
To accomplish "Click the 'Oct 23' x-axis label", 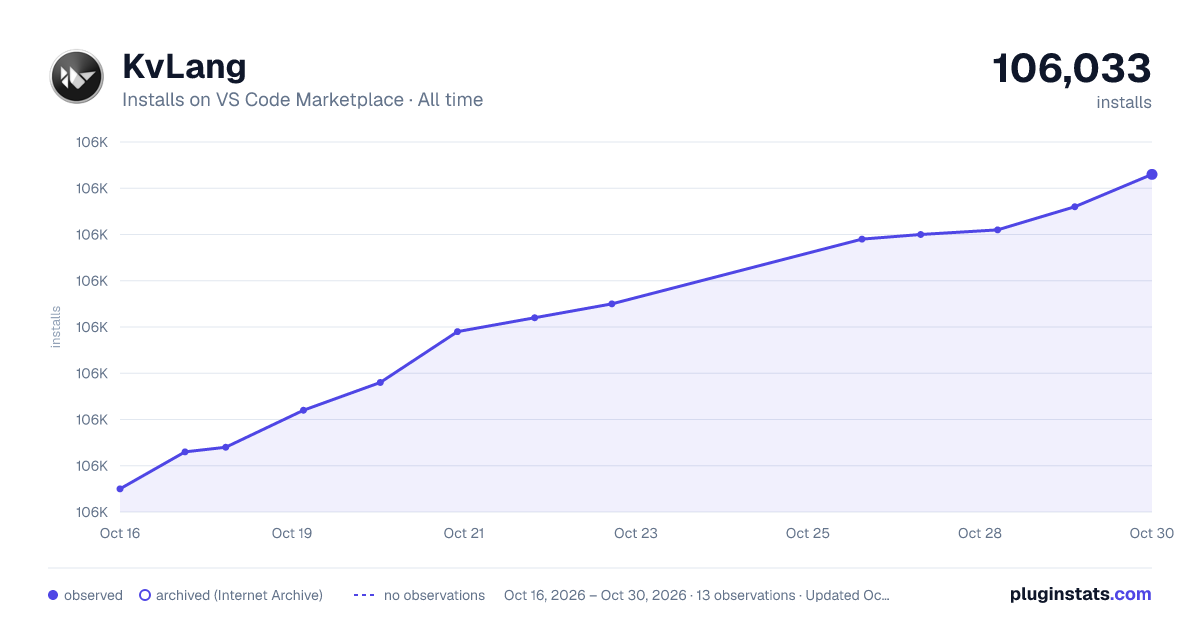I will point(636,533).
